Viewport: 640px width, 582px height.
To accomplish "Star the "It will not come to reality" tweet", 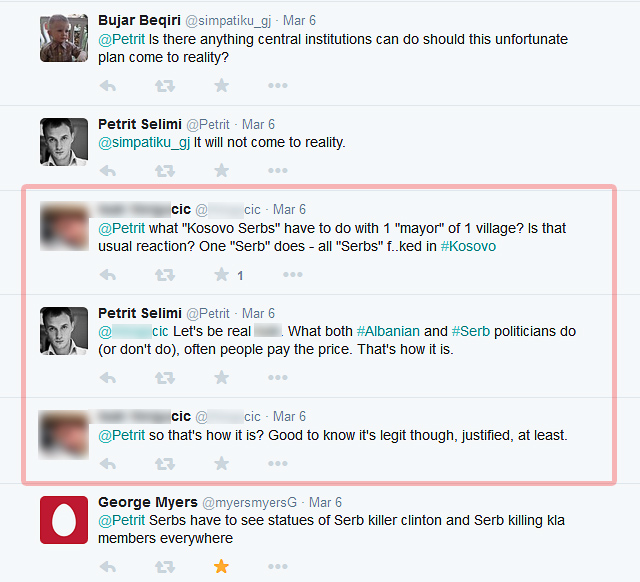I will coord(221,170).
